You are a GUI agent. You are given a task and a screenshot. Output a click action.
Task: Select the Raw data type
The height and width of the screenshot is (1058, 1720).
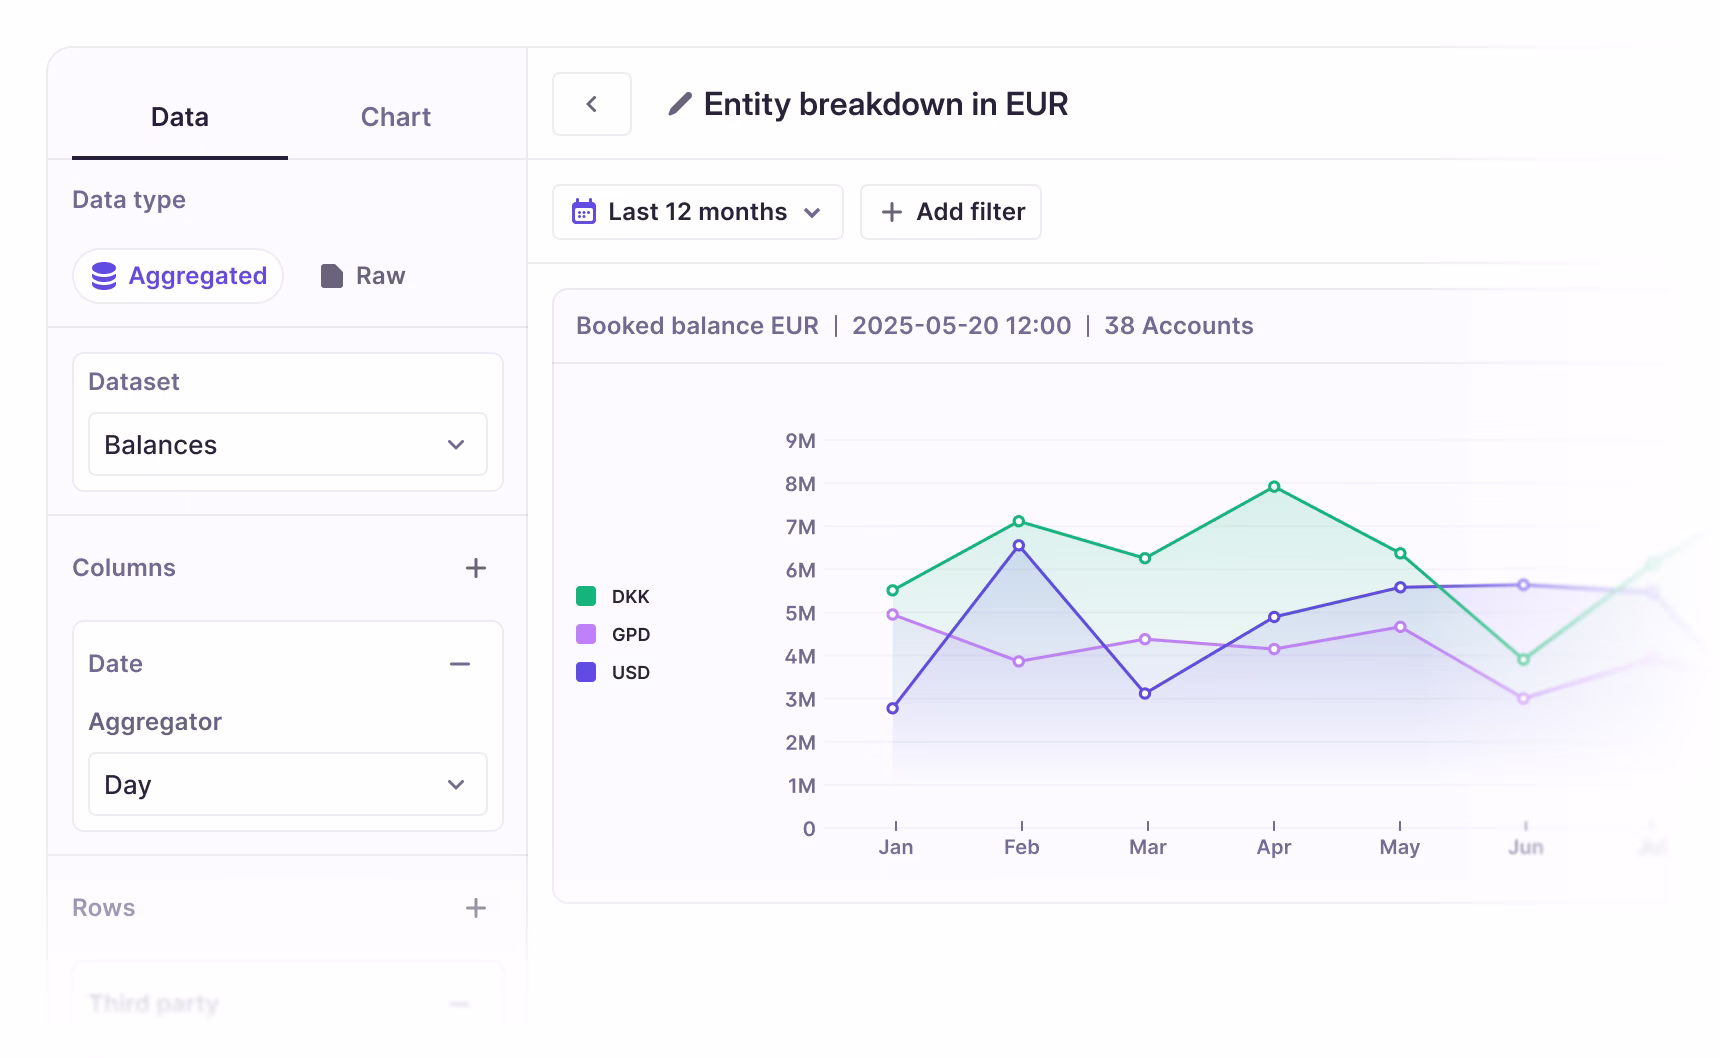(363, 276)
